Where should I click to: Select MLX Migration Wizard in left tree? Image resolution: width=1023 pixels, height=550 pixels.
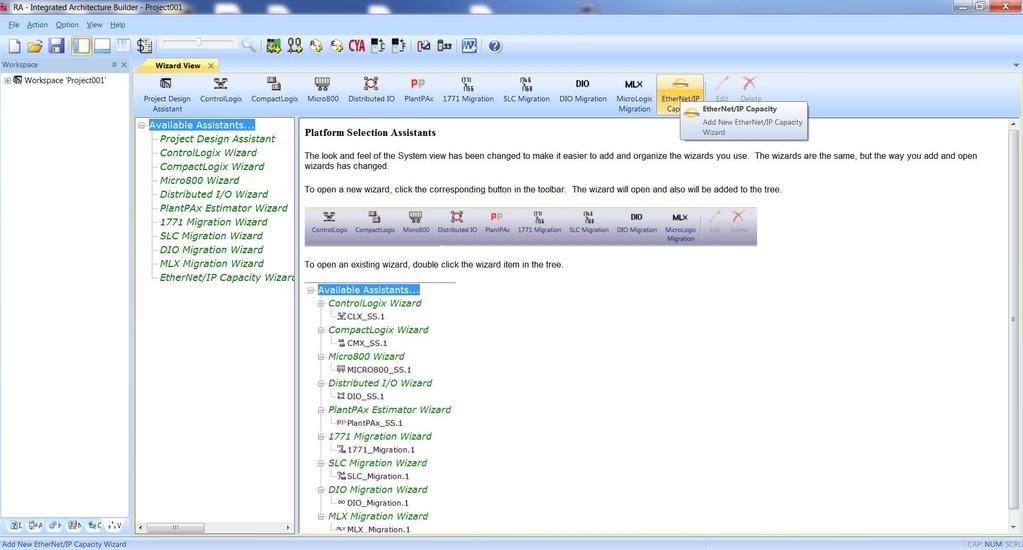212,264
